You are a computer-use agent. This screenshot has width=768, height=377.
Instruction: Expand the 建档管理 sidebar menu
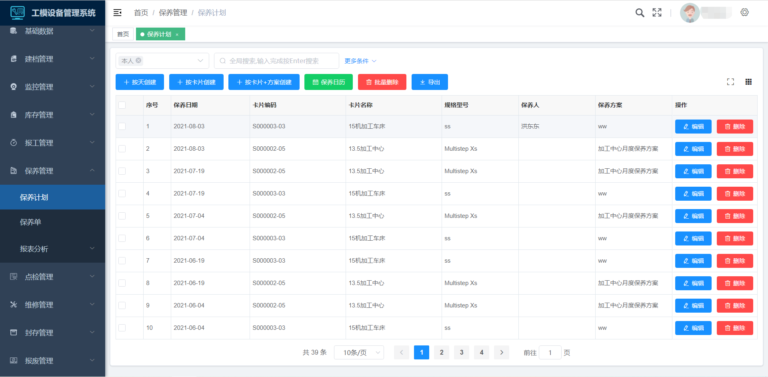point(52,59)
